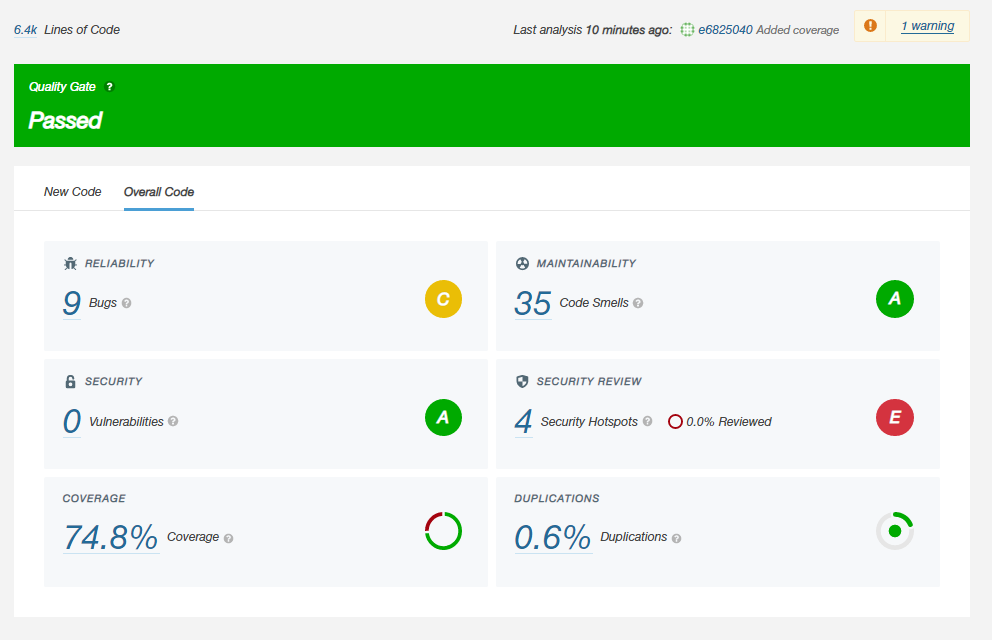Click the SECURITY REVIEW section heading

click(x=588, y=381)
